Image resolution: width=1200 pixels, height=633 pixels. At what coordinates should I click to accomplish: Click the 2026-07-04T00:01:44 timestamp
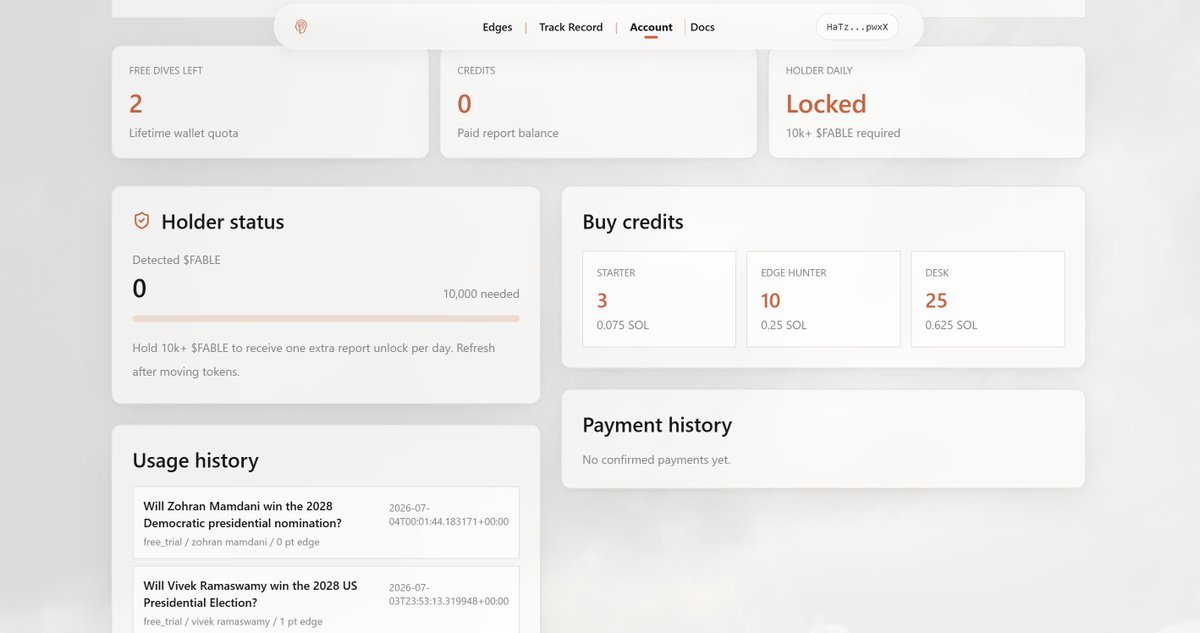[449, 514]
